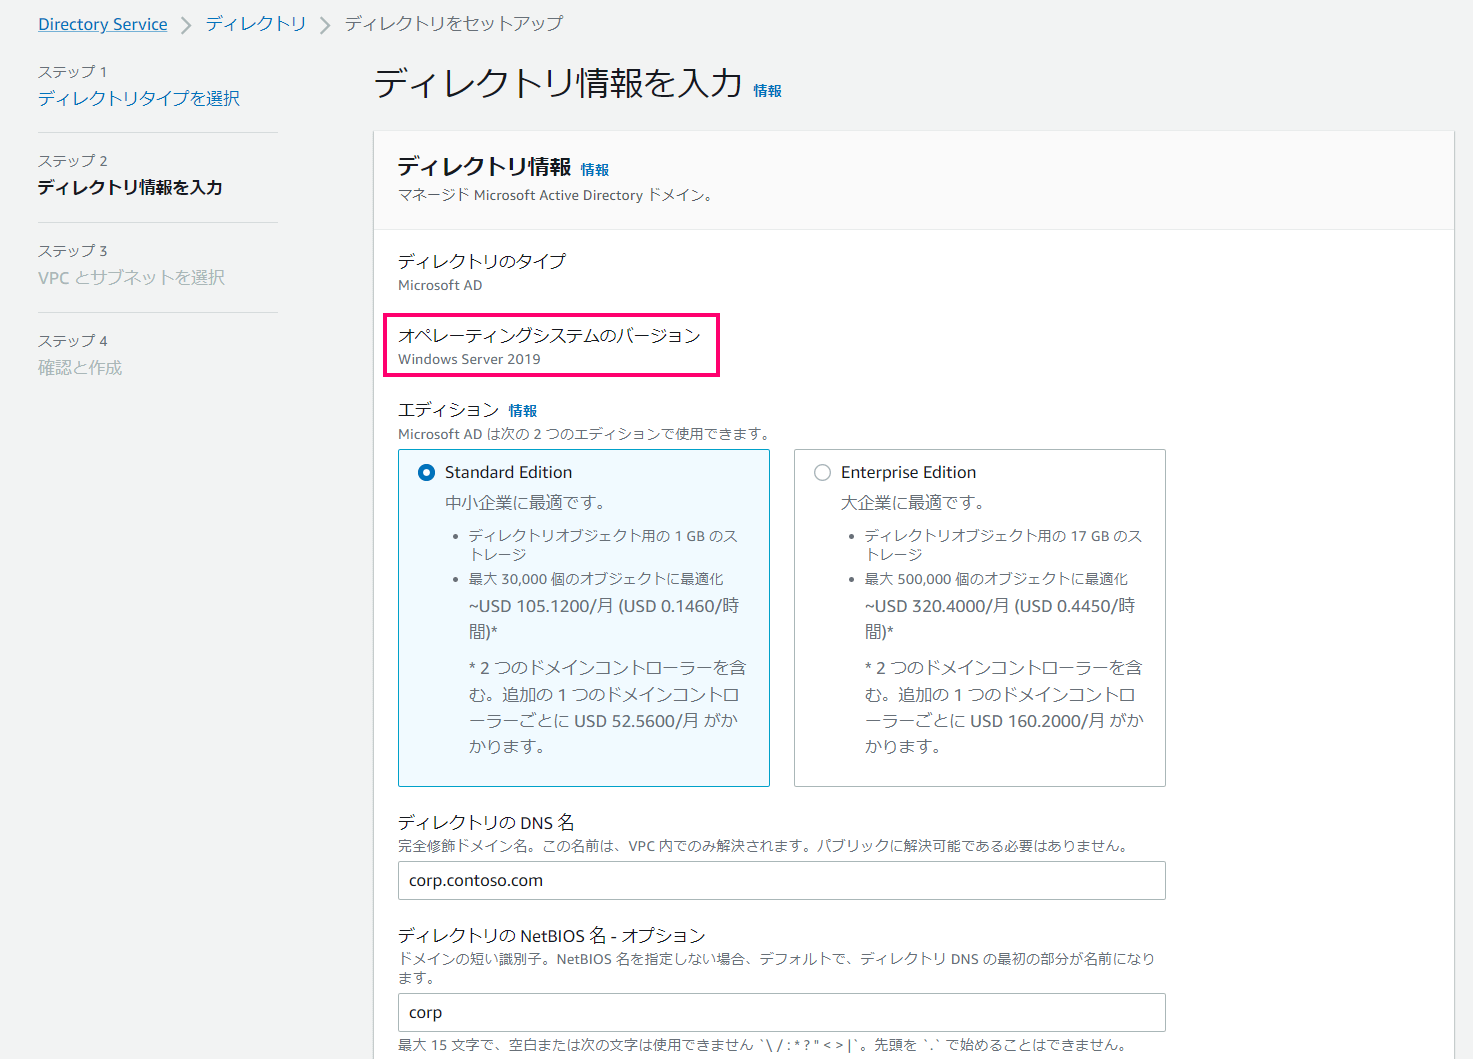Click the first breadcrumb chevron separator
Image resolution: width=1473 pixels, height=1059 pixels.
[x=186, y=25]
